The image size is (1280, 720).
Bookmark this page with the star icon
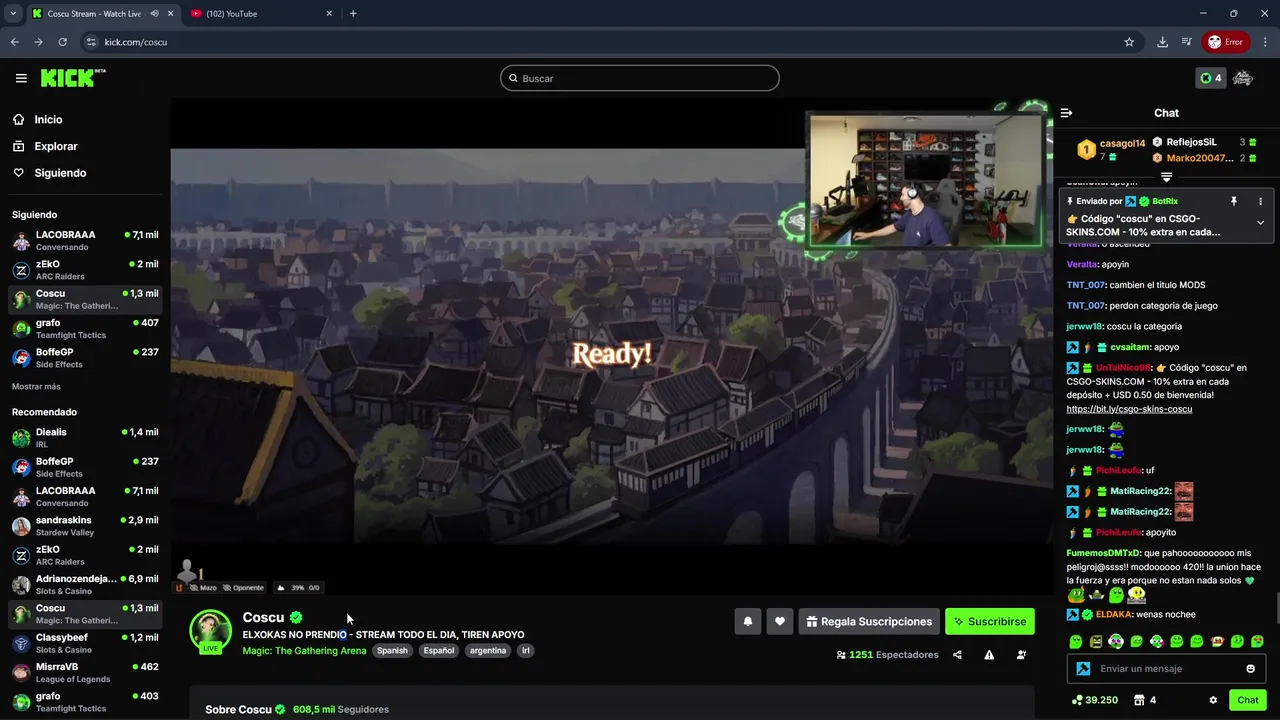coord(1129,42)
